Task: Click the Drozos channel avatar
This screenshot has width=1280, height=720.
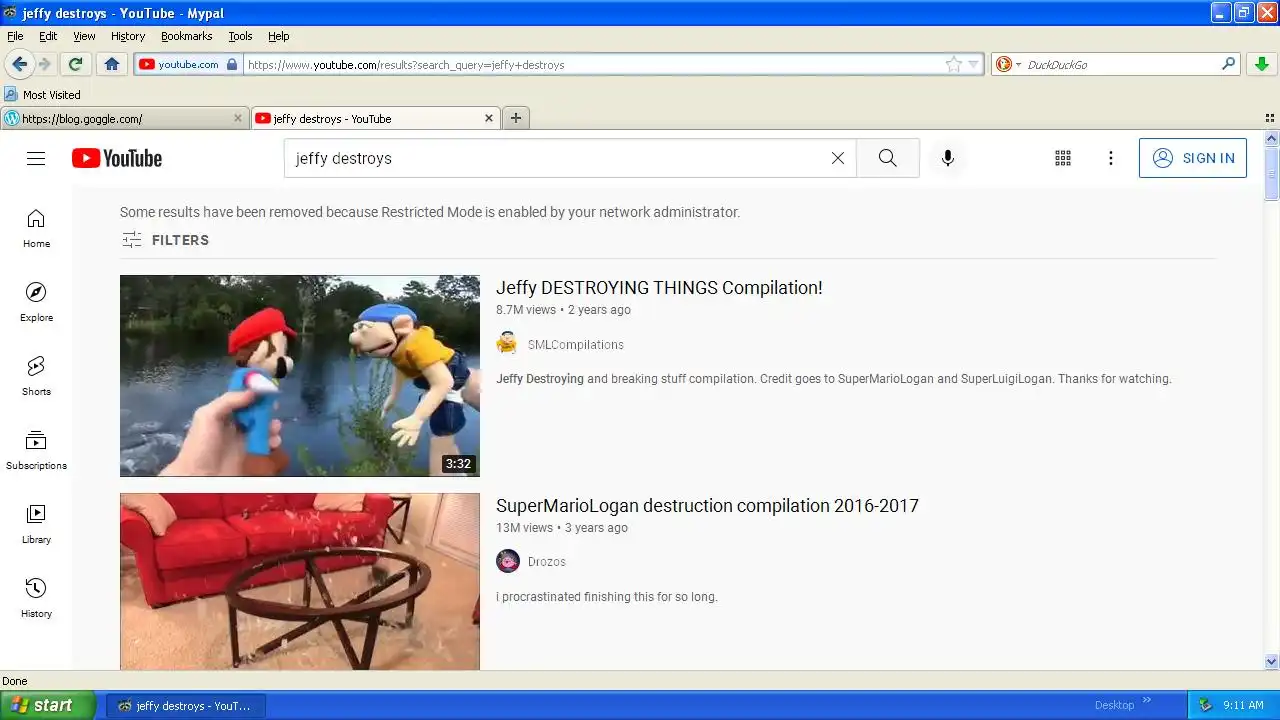Action: [x=508, y=561]
